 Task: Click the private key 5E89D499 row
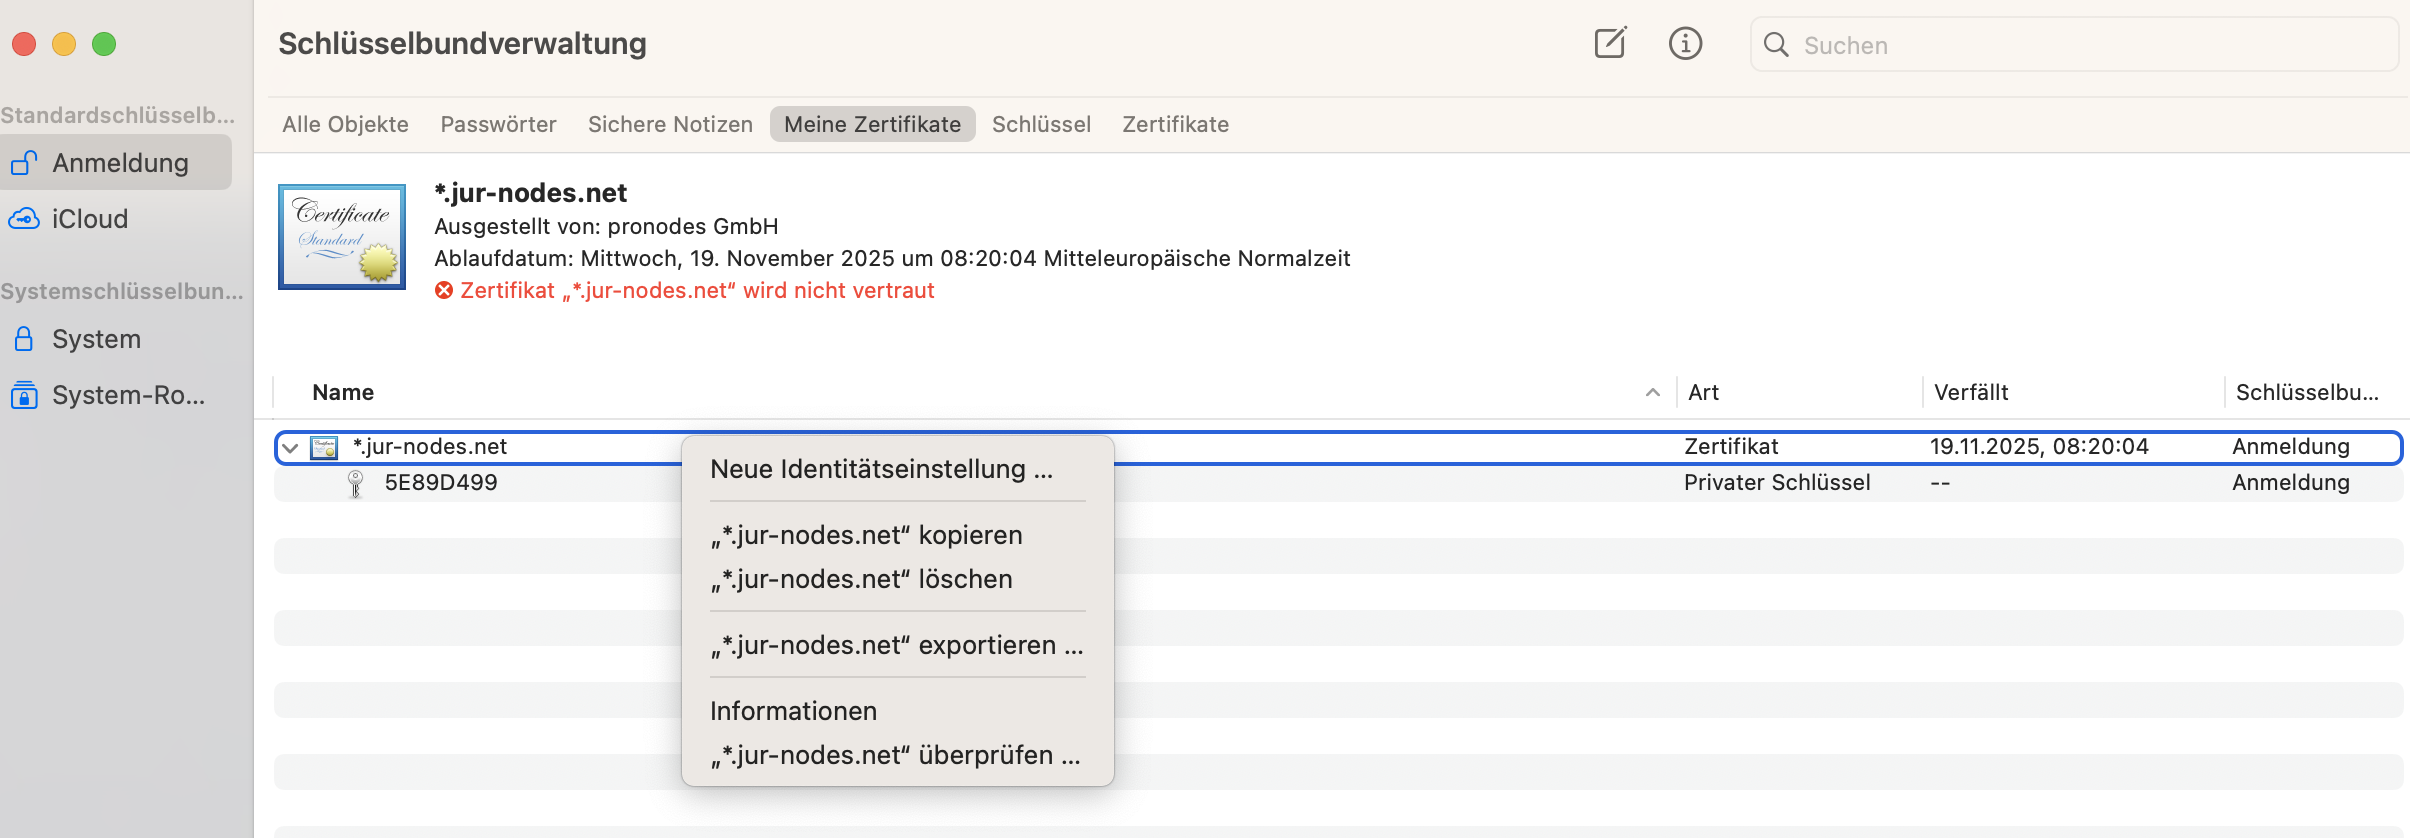441,483
